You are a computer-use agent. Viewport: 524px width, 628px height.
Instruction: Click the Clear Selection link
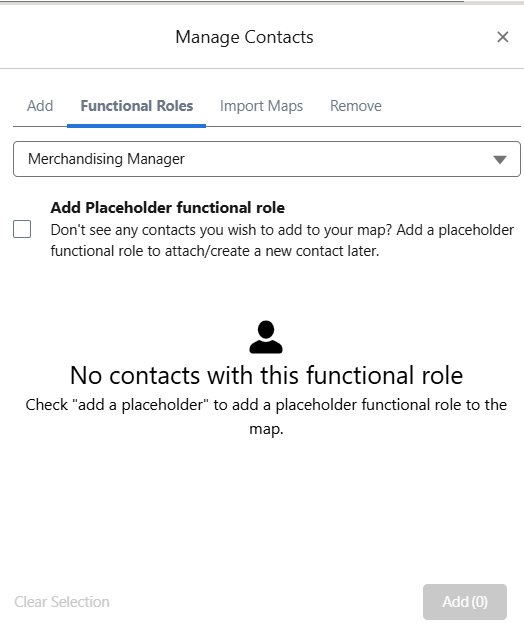pos(62,602)
